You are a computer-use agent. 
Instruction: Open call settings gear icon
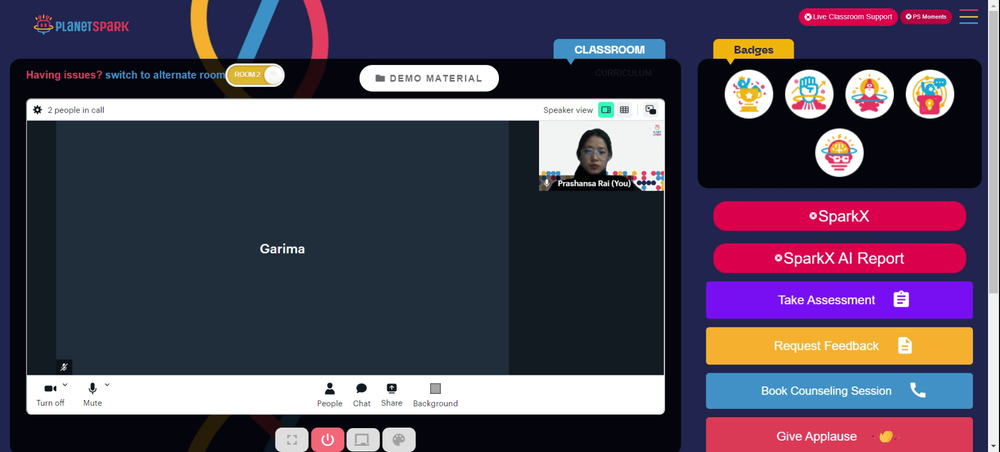click(38, 110)
